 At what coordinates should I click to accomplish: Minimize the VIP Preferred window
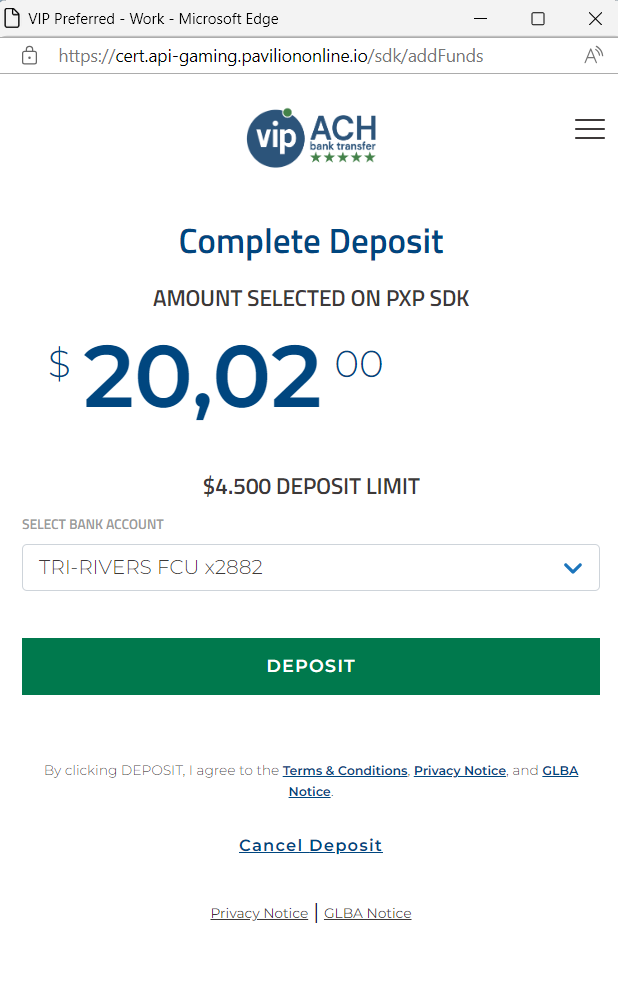481,18
